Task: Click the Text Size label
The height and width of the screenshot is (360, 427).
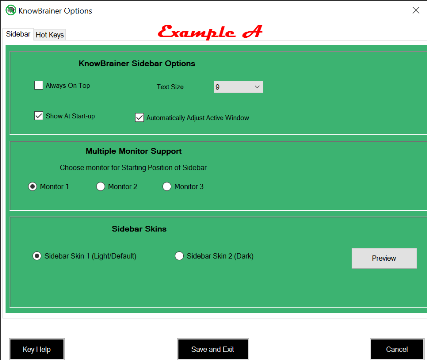Action: click(x=170, y=87)
